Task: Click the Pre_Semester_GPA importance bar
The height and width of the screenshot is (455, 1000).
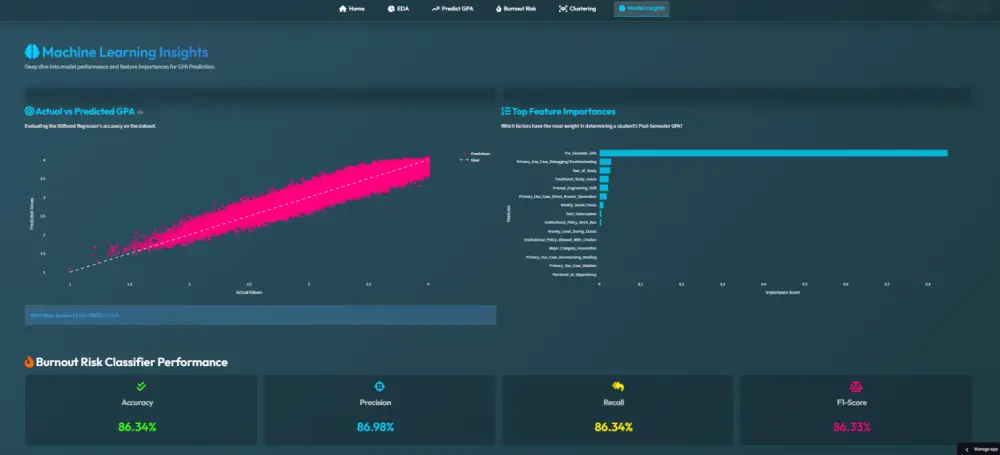Action: [773, 153]
